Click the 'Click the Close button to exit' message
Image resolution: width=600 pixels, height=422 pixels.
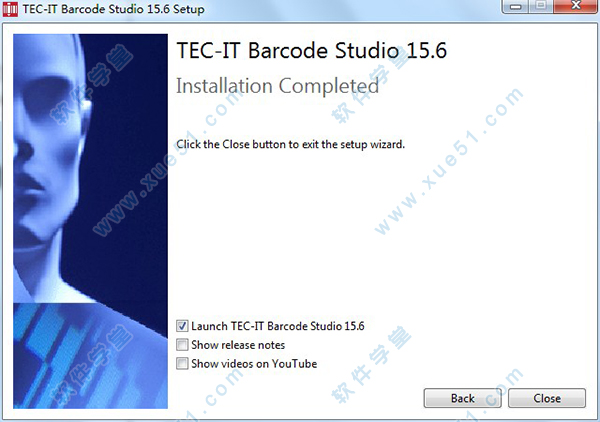tap(290, 145)
